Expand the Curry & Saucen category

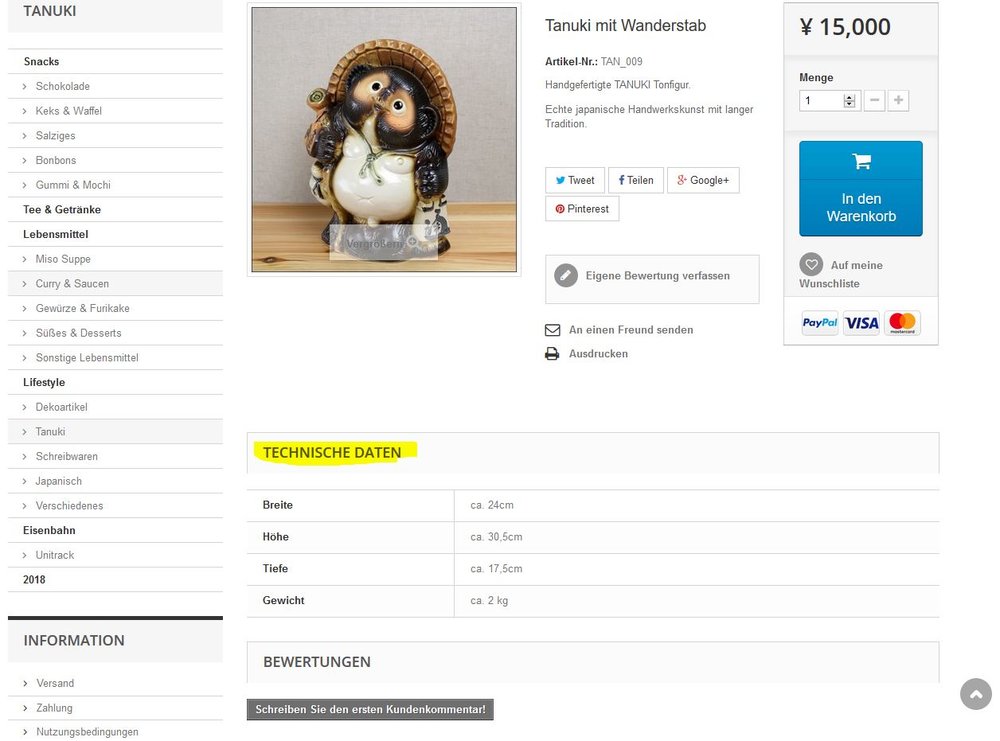tap(72, 284)
